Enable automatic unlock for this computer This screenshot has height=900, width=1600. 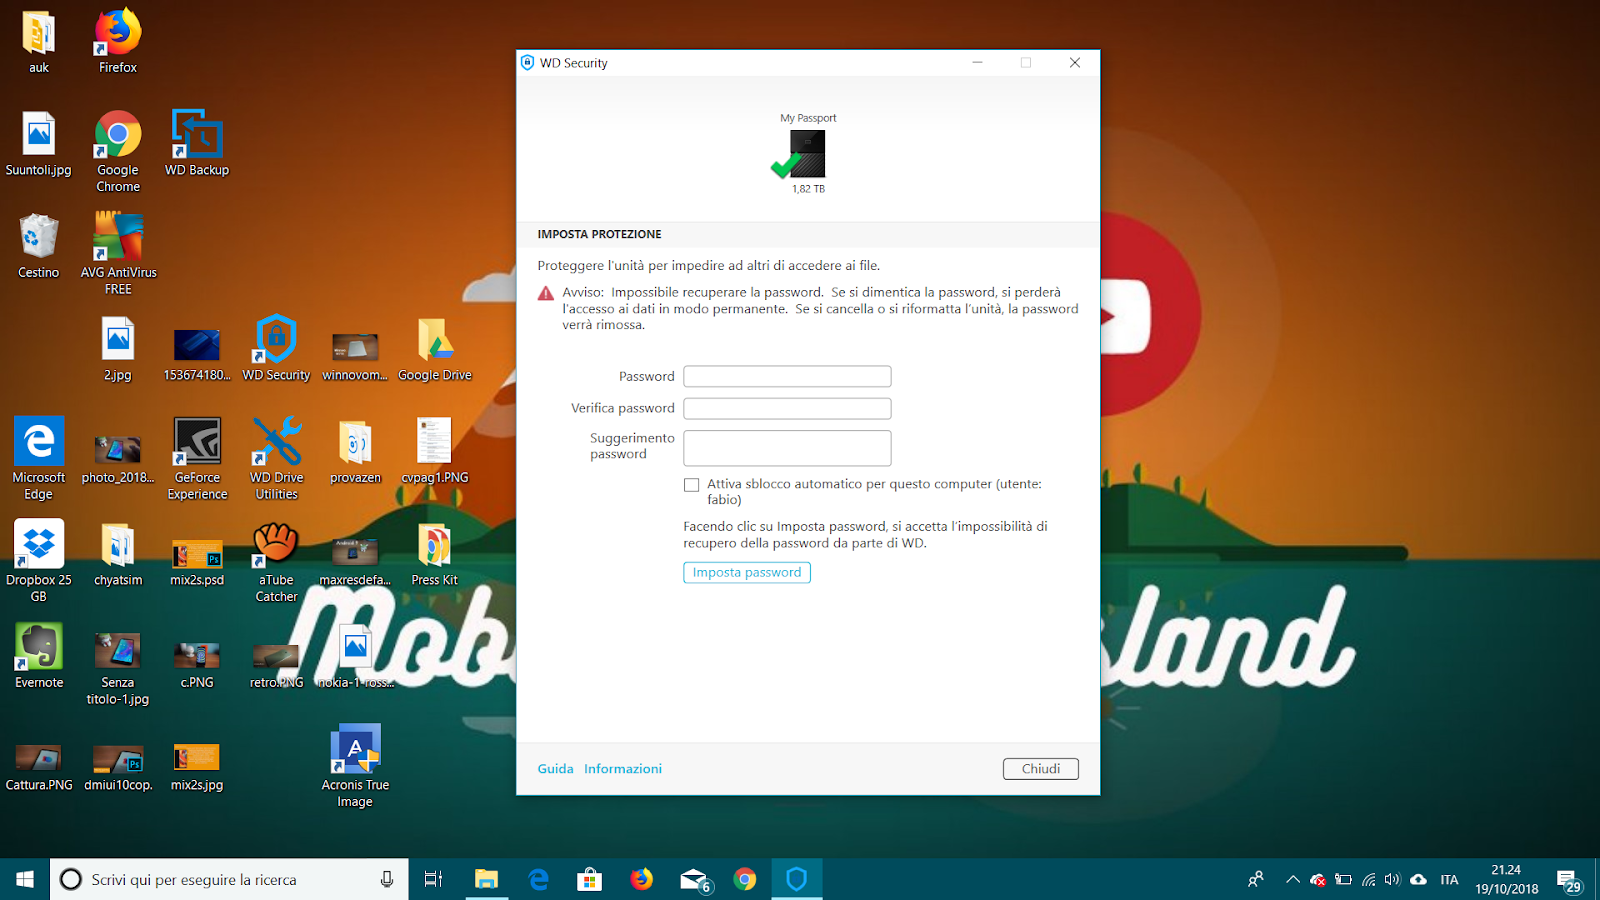pos(691,484)
